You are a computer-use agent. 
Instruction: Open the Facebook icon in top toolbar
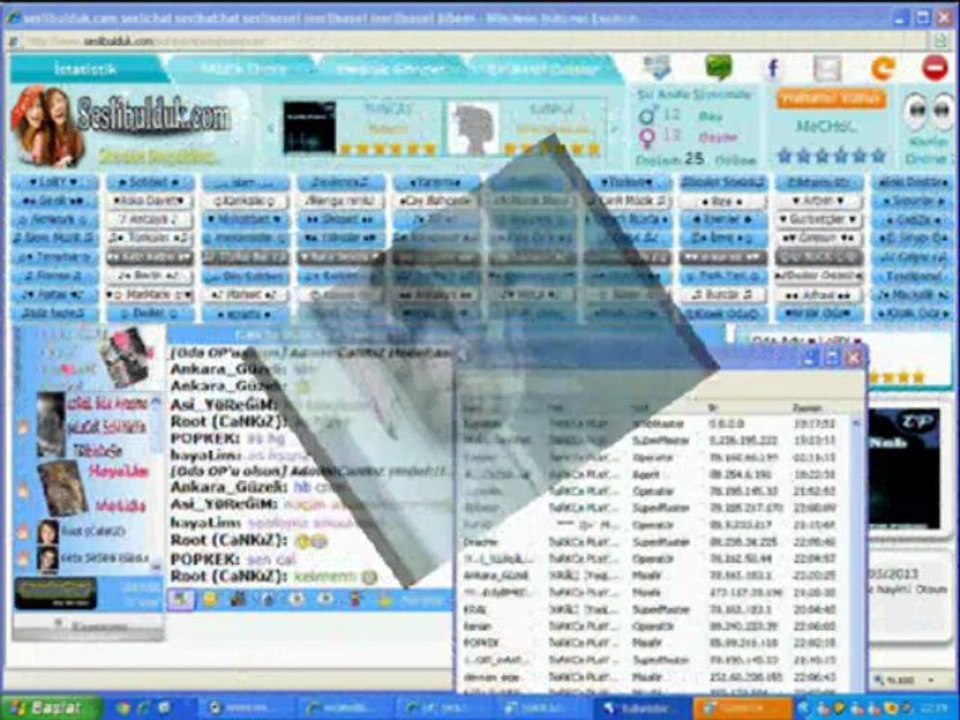tap(773, 68)
